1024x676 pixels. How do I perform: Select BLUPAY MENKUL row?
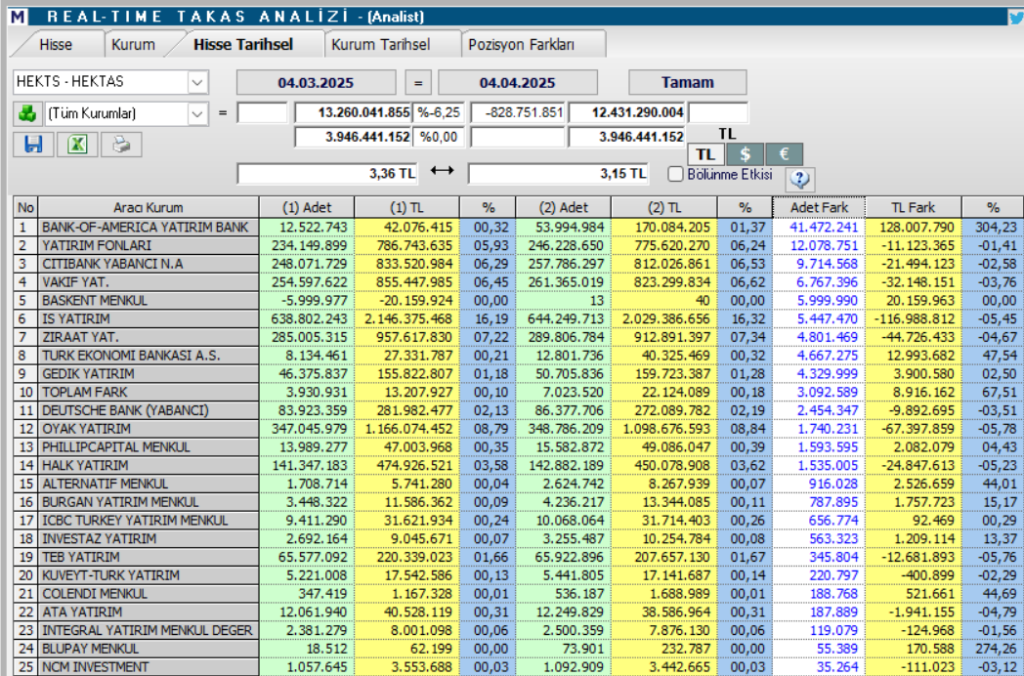519,649
